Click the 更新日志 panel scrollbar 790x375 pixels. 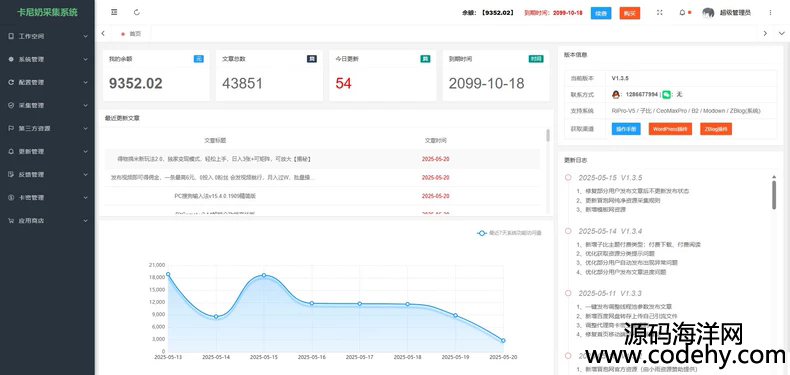pyautogui.click(x=774, y=195)
